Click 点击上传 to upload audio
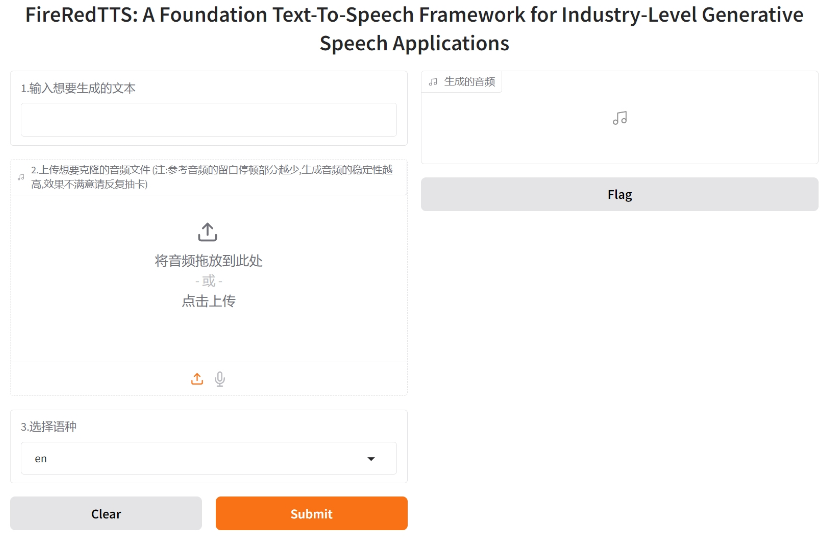This screenshot has width=832, height=550. [209, 301]
